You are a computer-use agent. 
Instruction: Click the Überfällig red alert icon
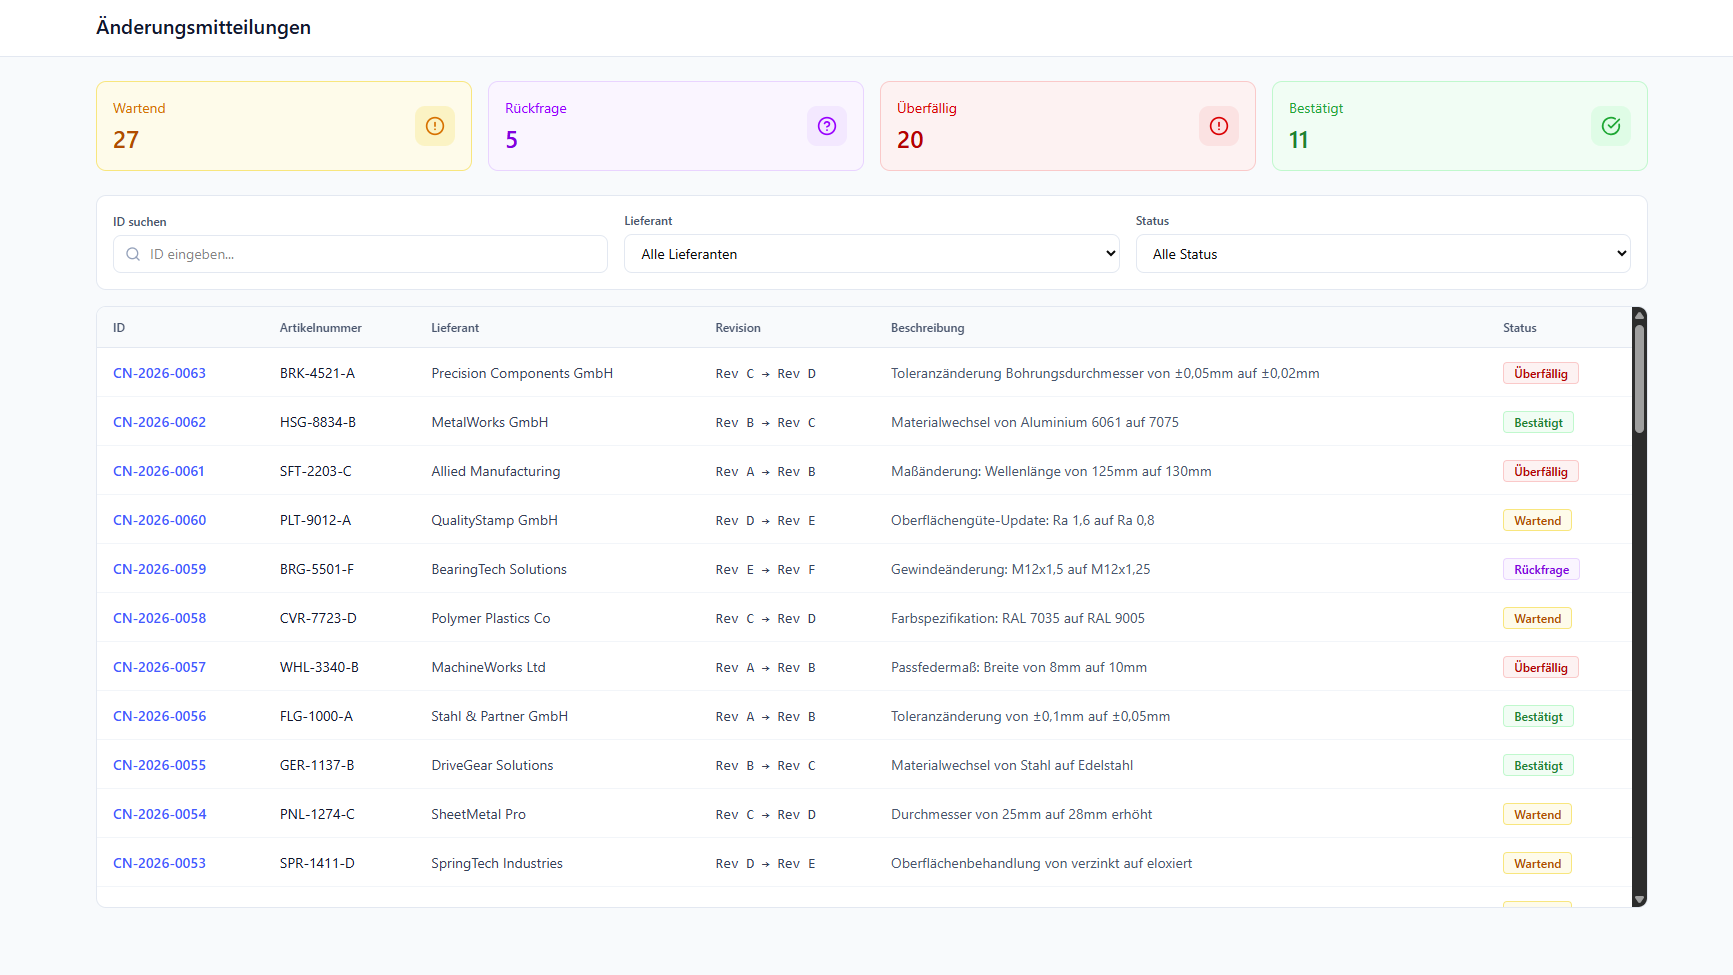(x=1218, y=126)
